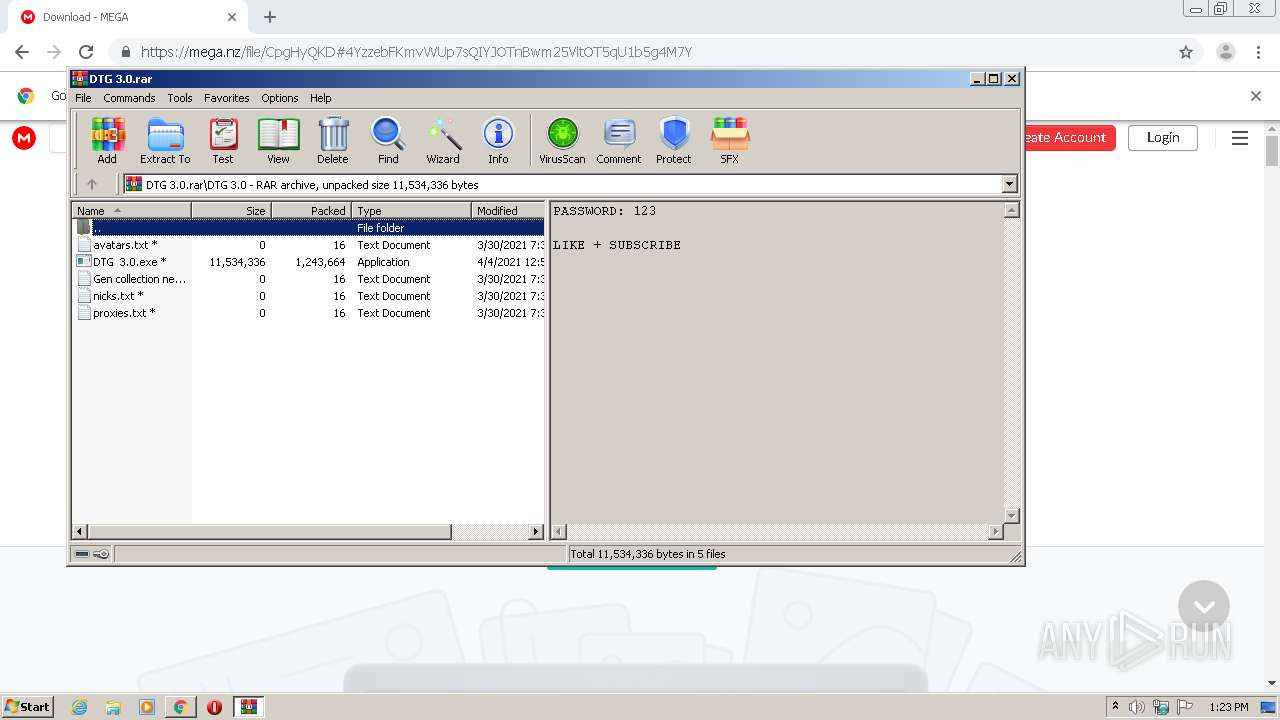
Task: Start VirusScan on the archive
Action: [x=562, y=140]
